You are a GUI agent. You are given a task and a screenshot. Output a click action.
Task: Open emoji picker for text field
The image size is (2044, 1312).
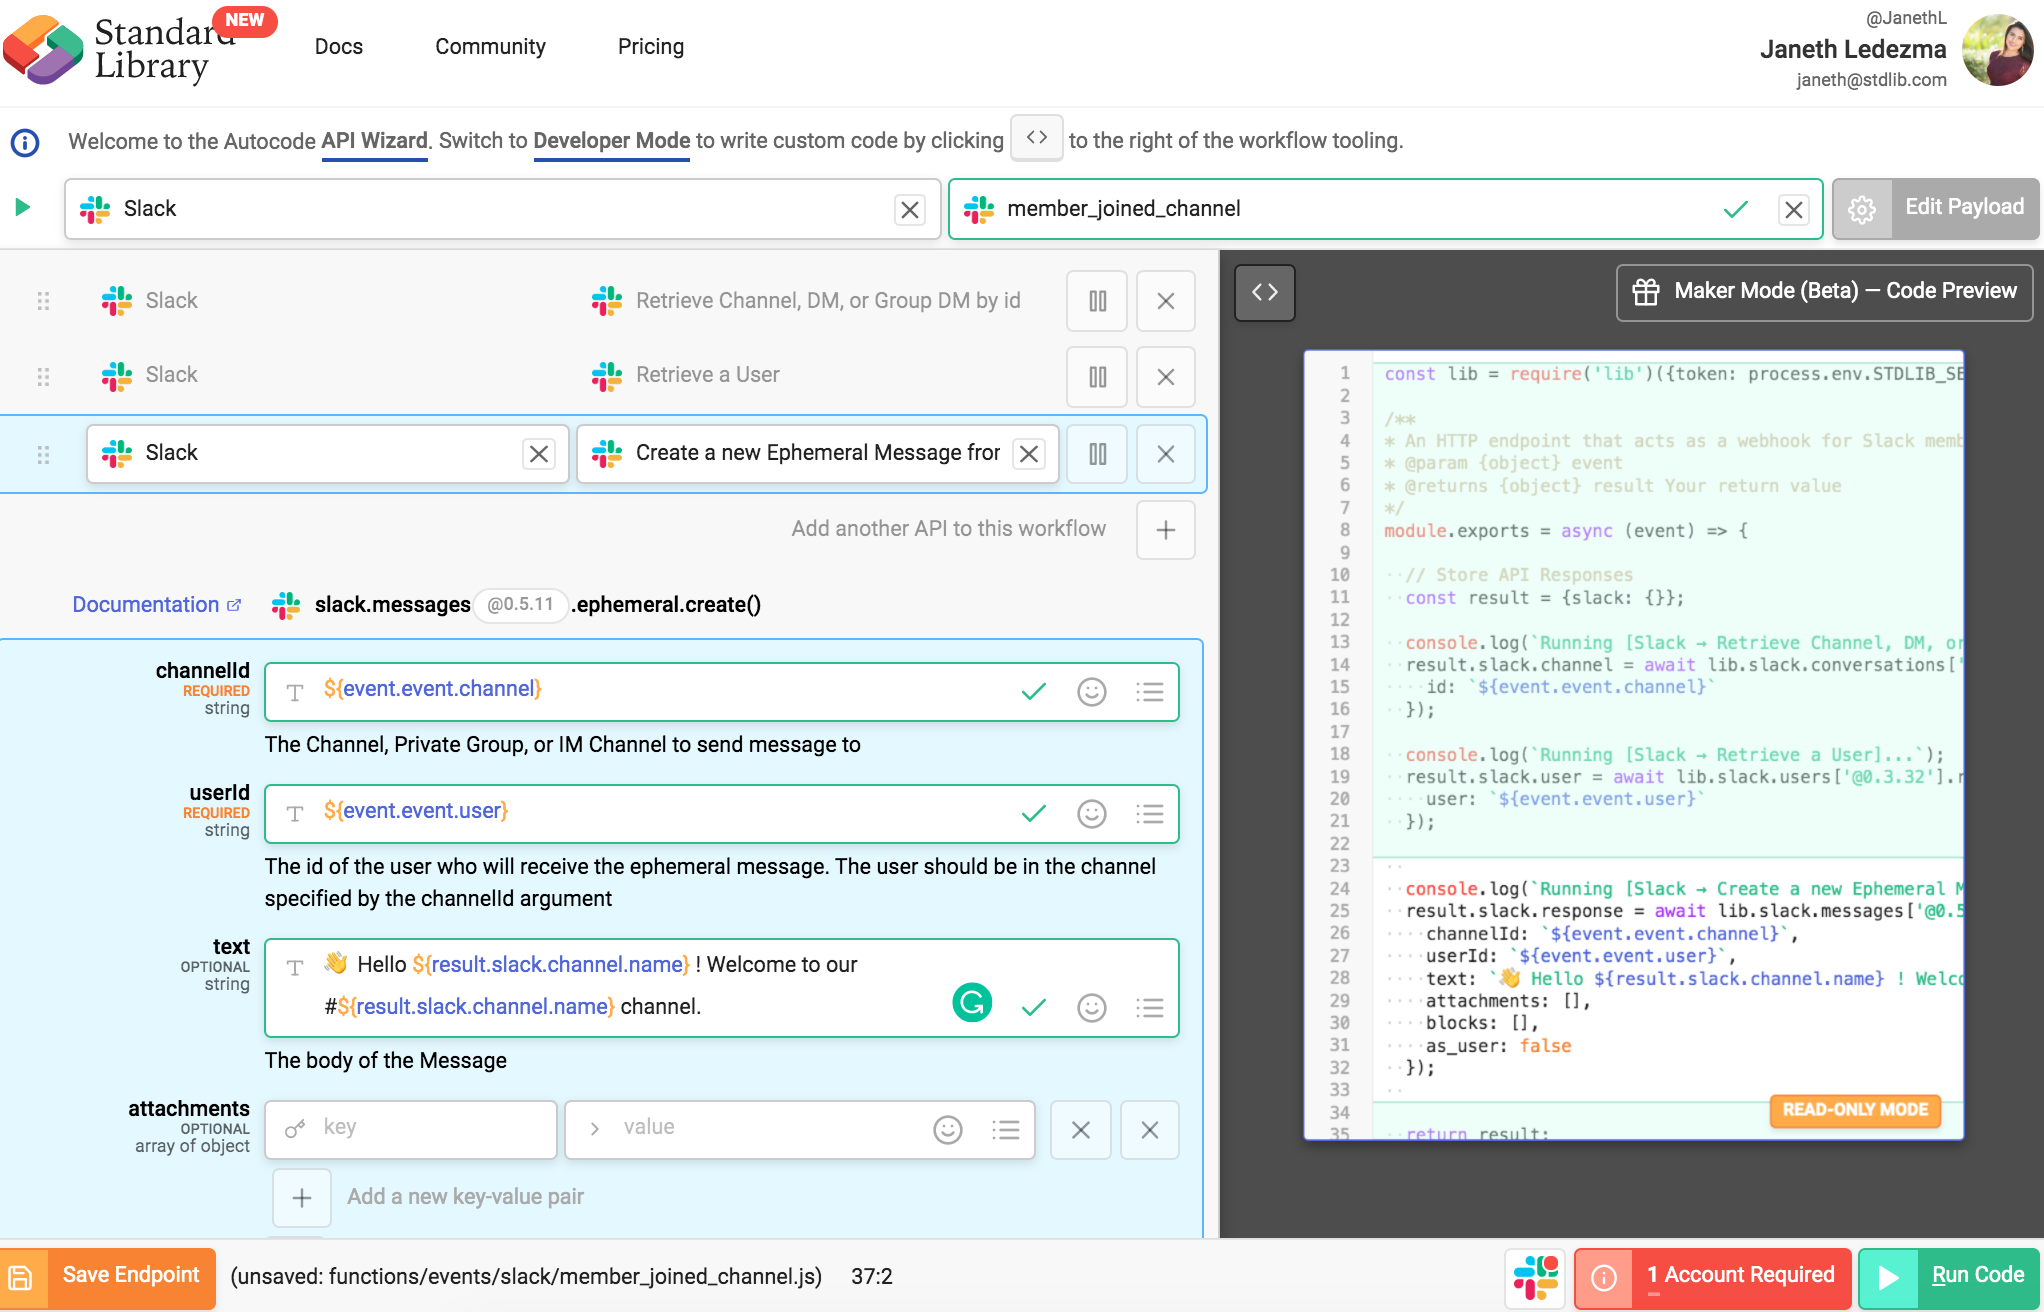click(x=1091, y=1008)
